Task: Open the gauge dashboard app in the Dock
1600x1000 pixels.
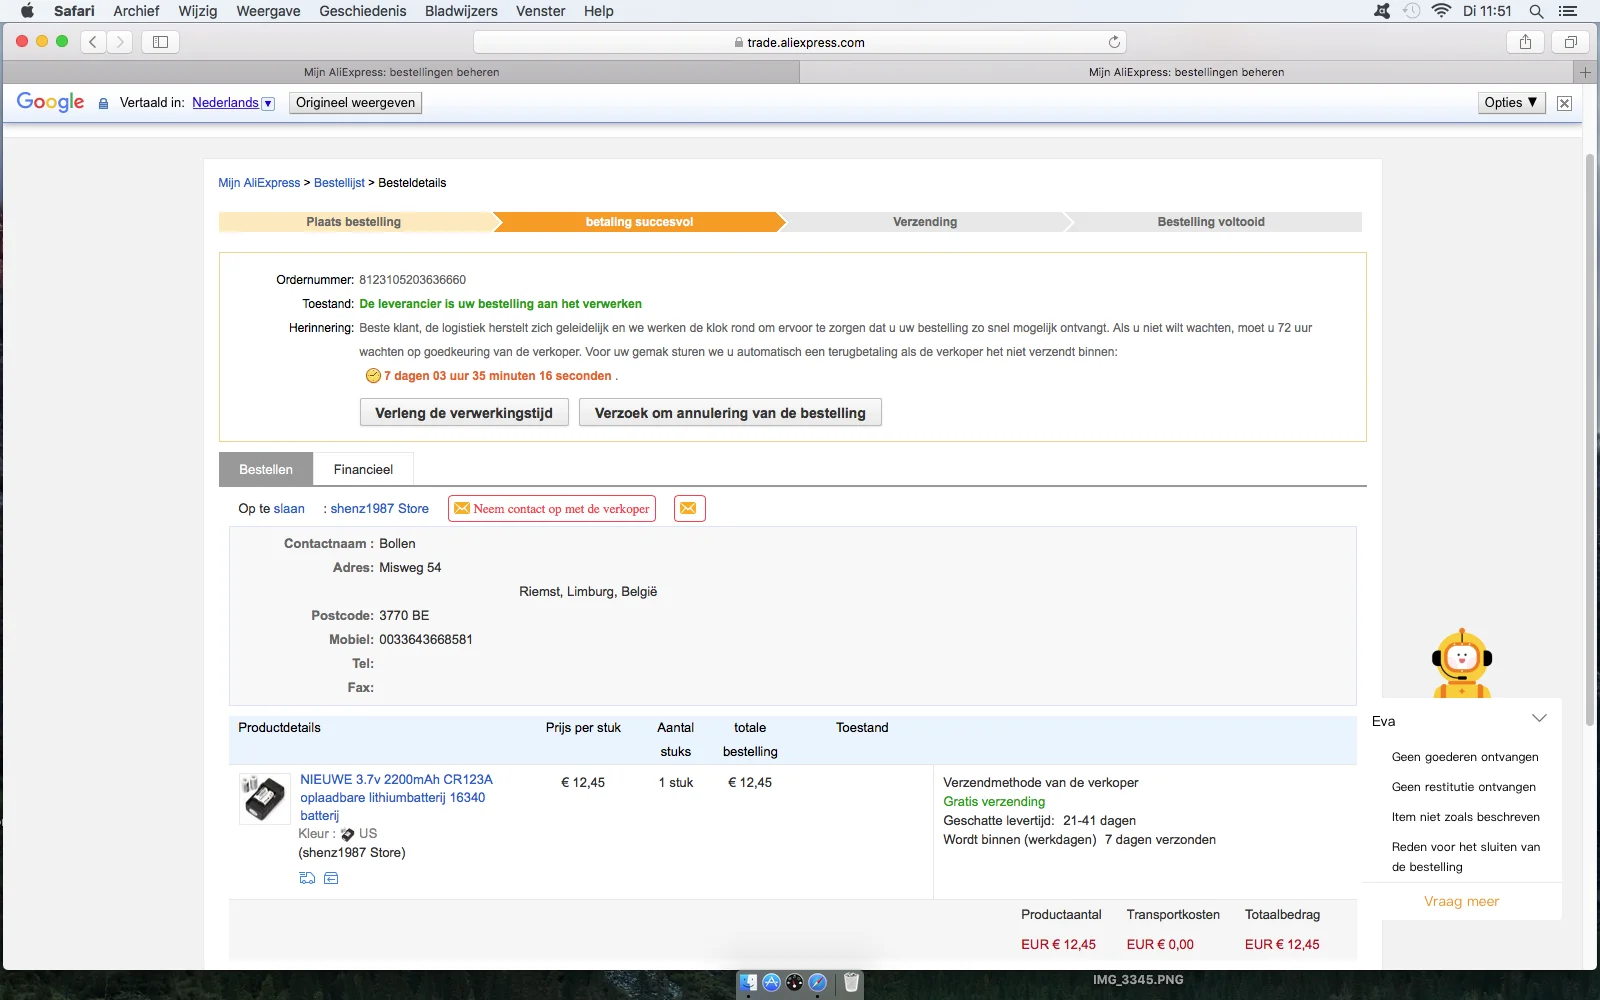Action: click(794, 982)
